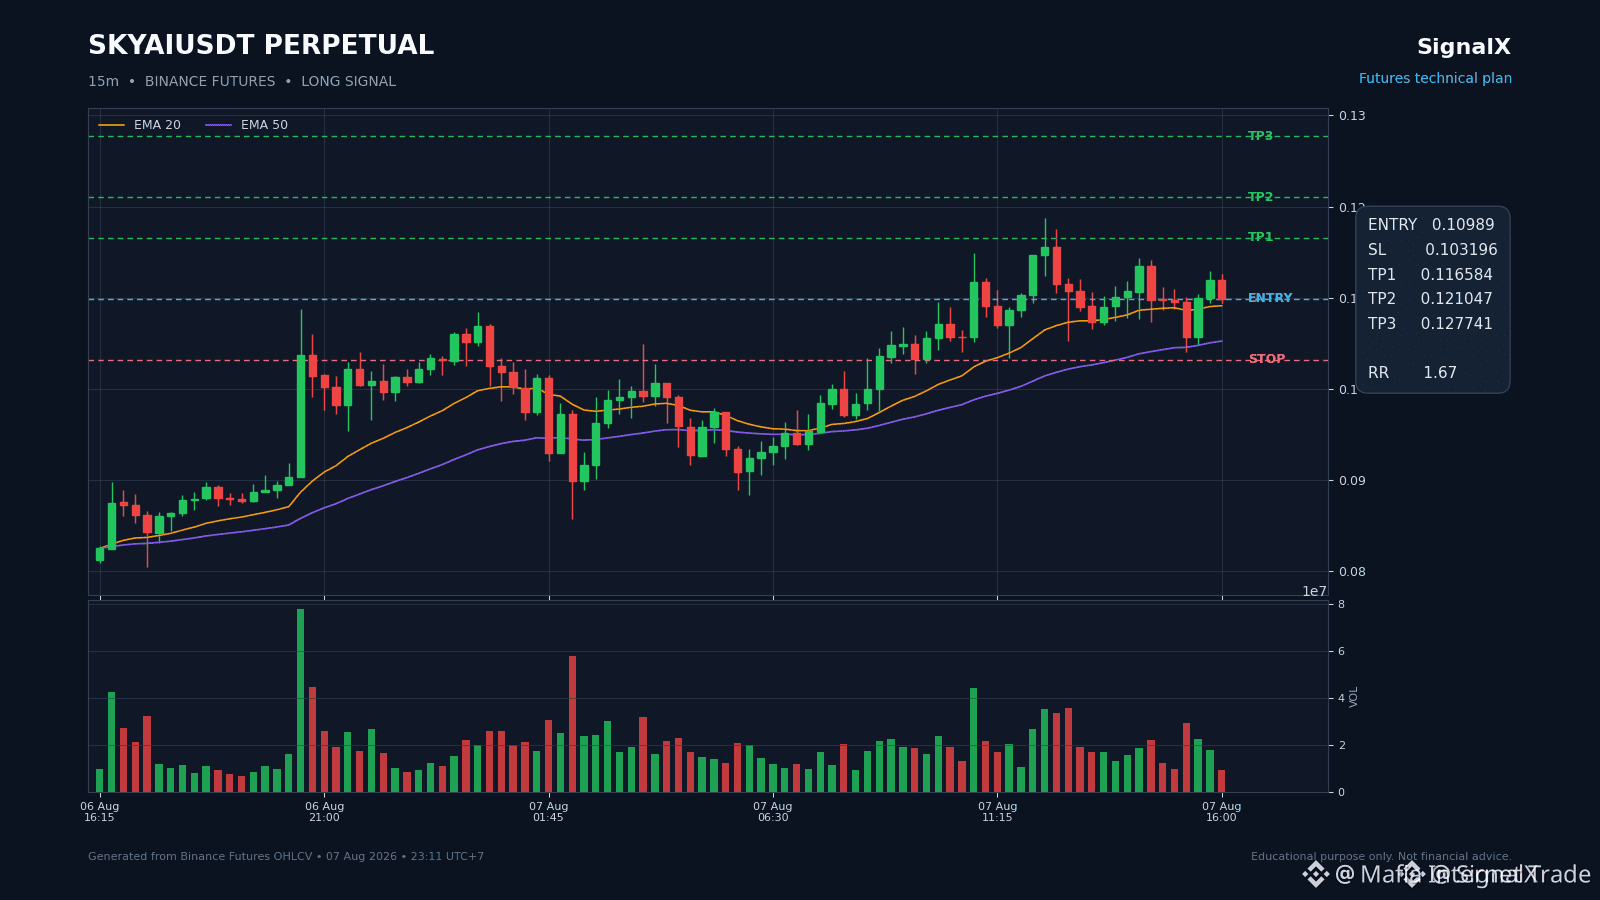Click the green TP1 line label on the chart

[1260, 237]
